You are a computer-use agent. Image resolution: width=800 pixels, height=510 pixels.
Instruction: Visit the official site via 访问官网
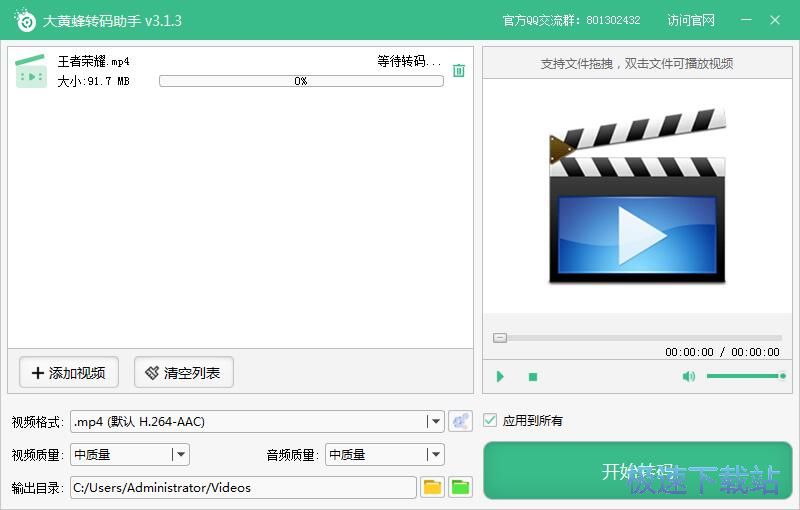tap(691, 20)
